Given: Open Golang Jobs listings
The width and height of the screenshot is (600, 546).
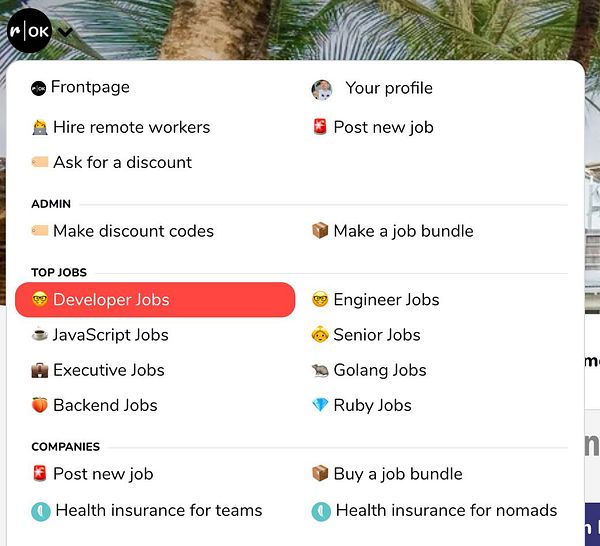Looking at the screenshot, I should (379, 370).
